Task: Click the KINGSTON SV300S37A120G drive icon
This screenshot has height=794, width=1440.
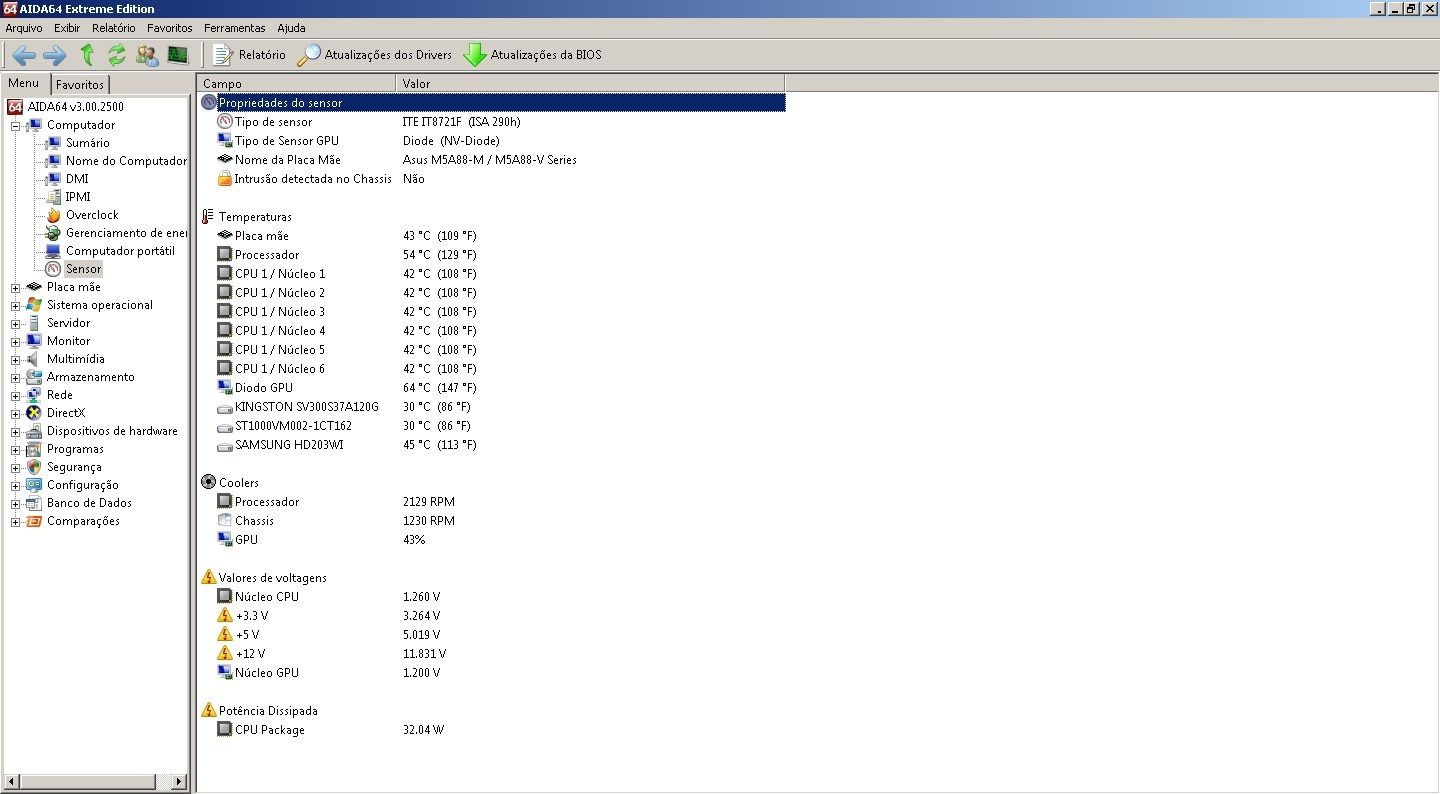Action: [x=225, y=407]
